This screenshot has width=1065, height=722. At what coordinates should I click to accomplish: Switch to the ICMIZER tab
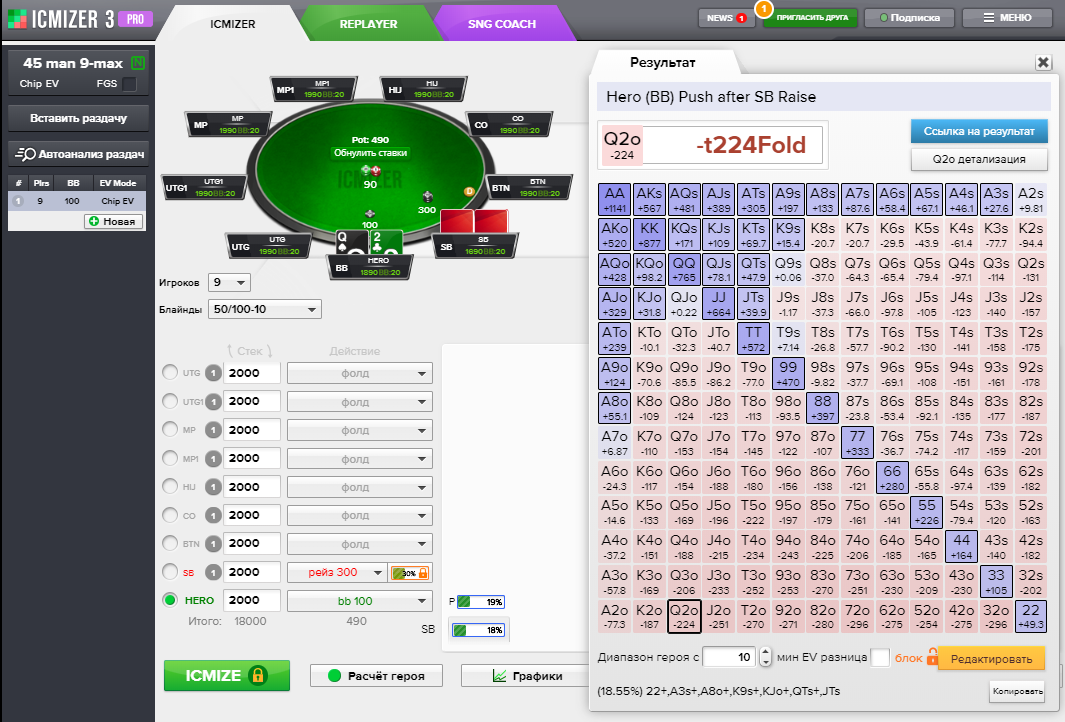[x=232, y=24]
